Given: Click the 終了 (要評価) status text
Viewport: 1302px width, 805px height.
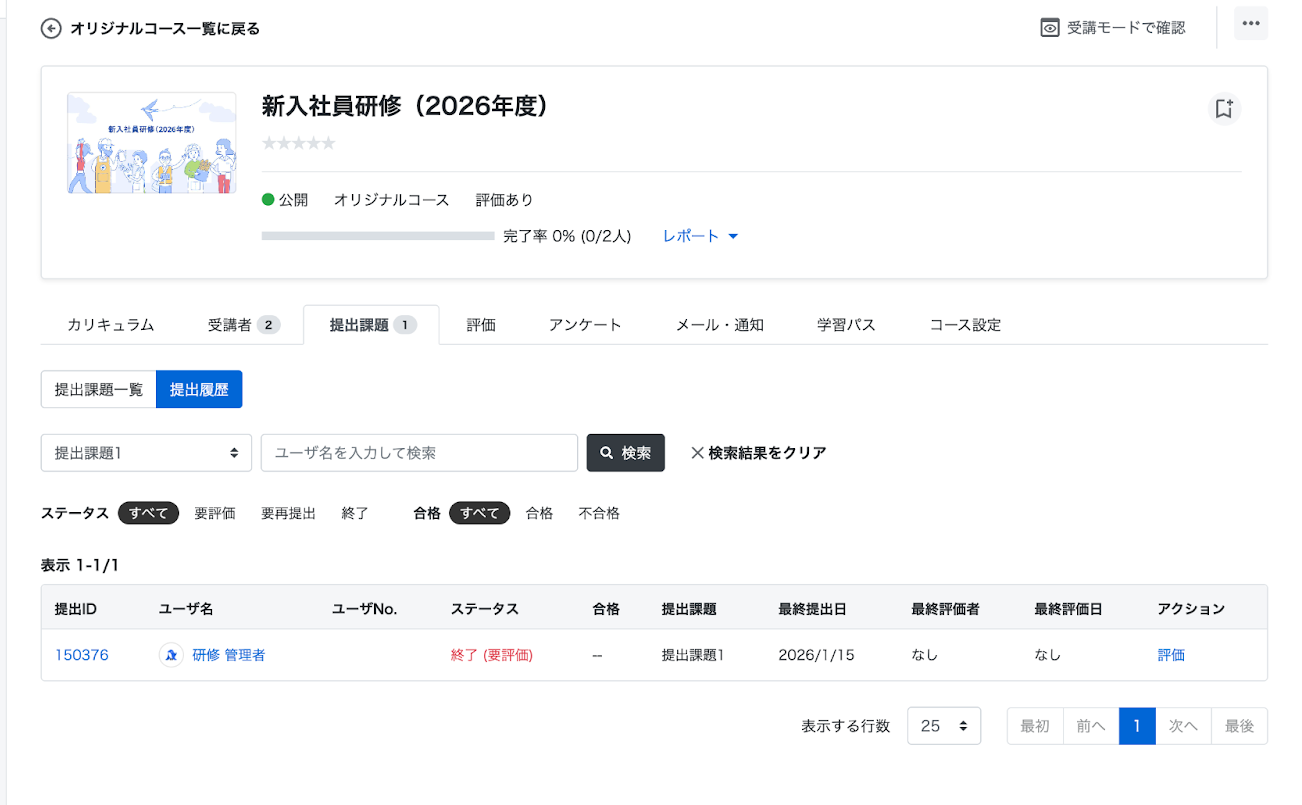Looking at the screenshot, I should (x=492, y=655).
